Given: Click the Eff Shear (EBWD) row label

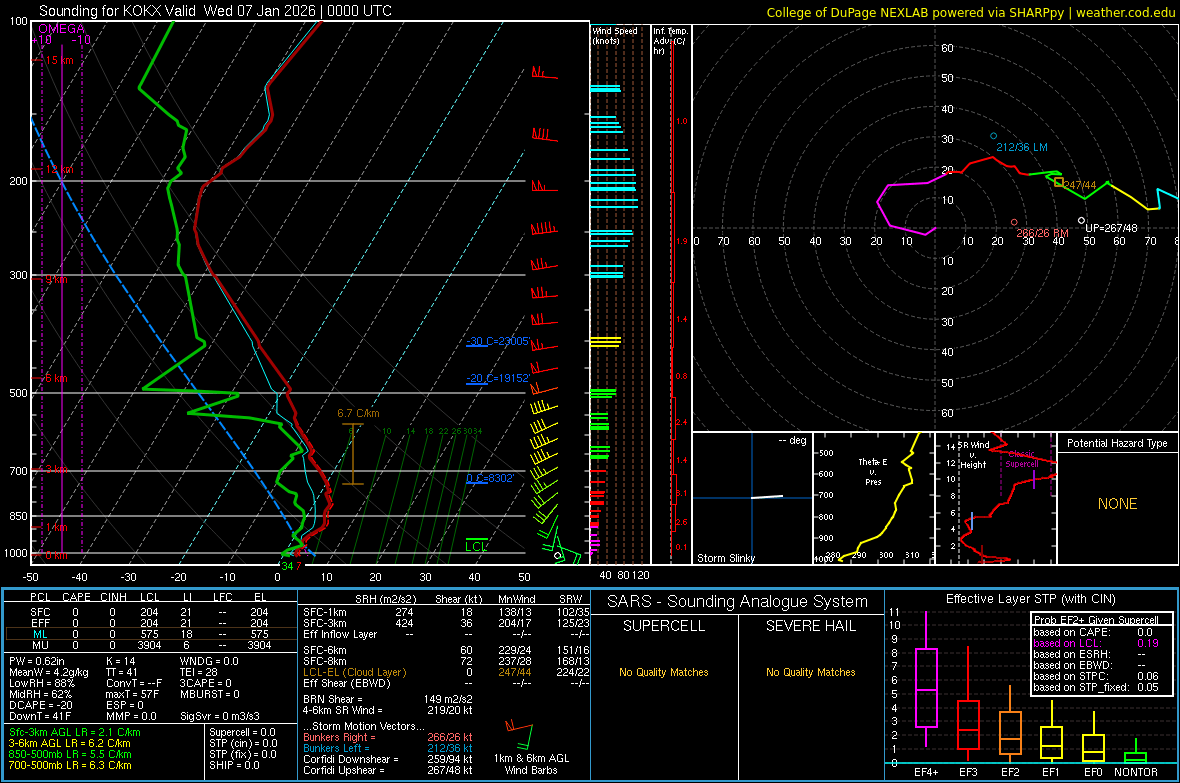Looking at the screenshot, I should (347, 684).
